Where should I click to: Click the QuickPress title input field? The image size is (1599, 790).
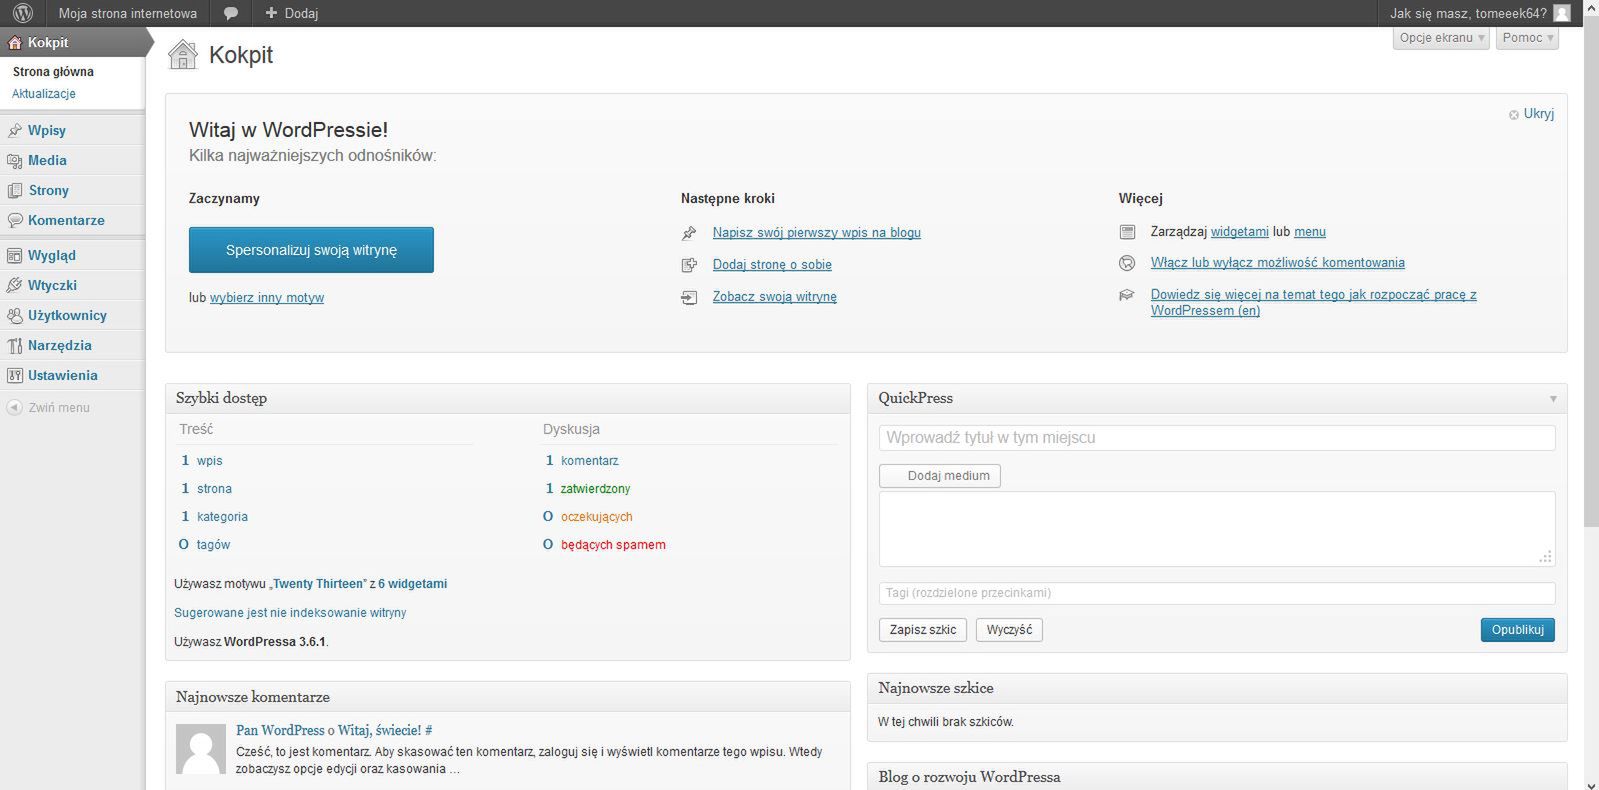pos(1217,438)
